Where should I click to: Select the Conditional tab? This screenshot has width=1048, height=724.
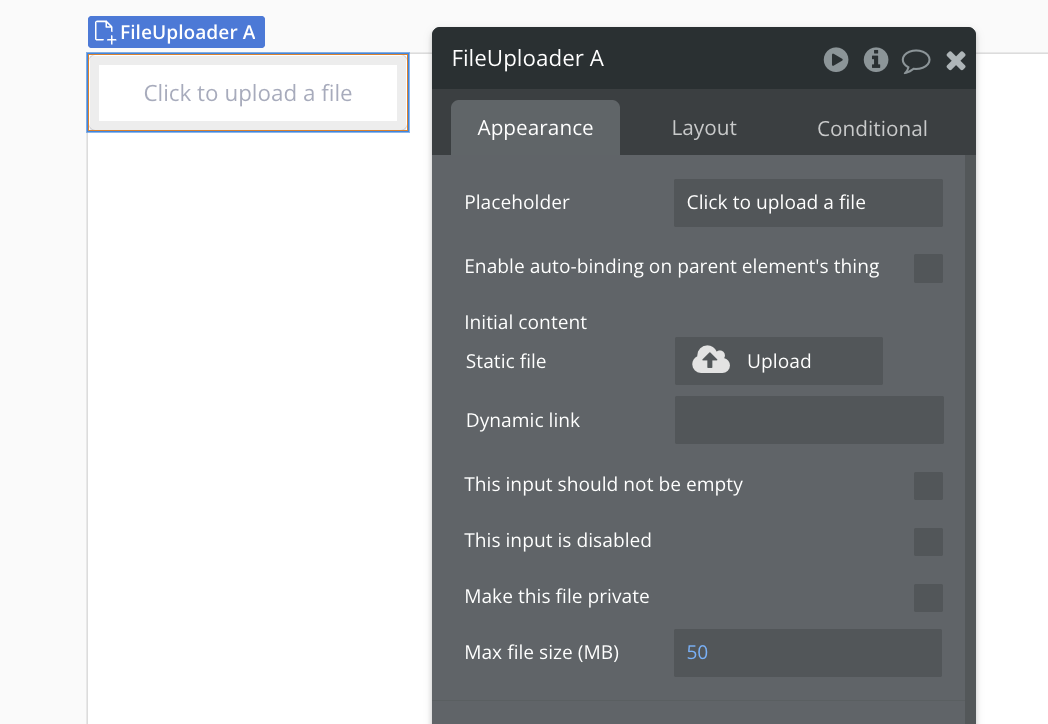point(872,129)
